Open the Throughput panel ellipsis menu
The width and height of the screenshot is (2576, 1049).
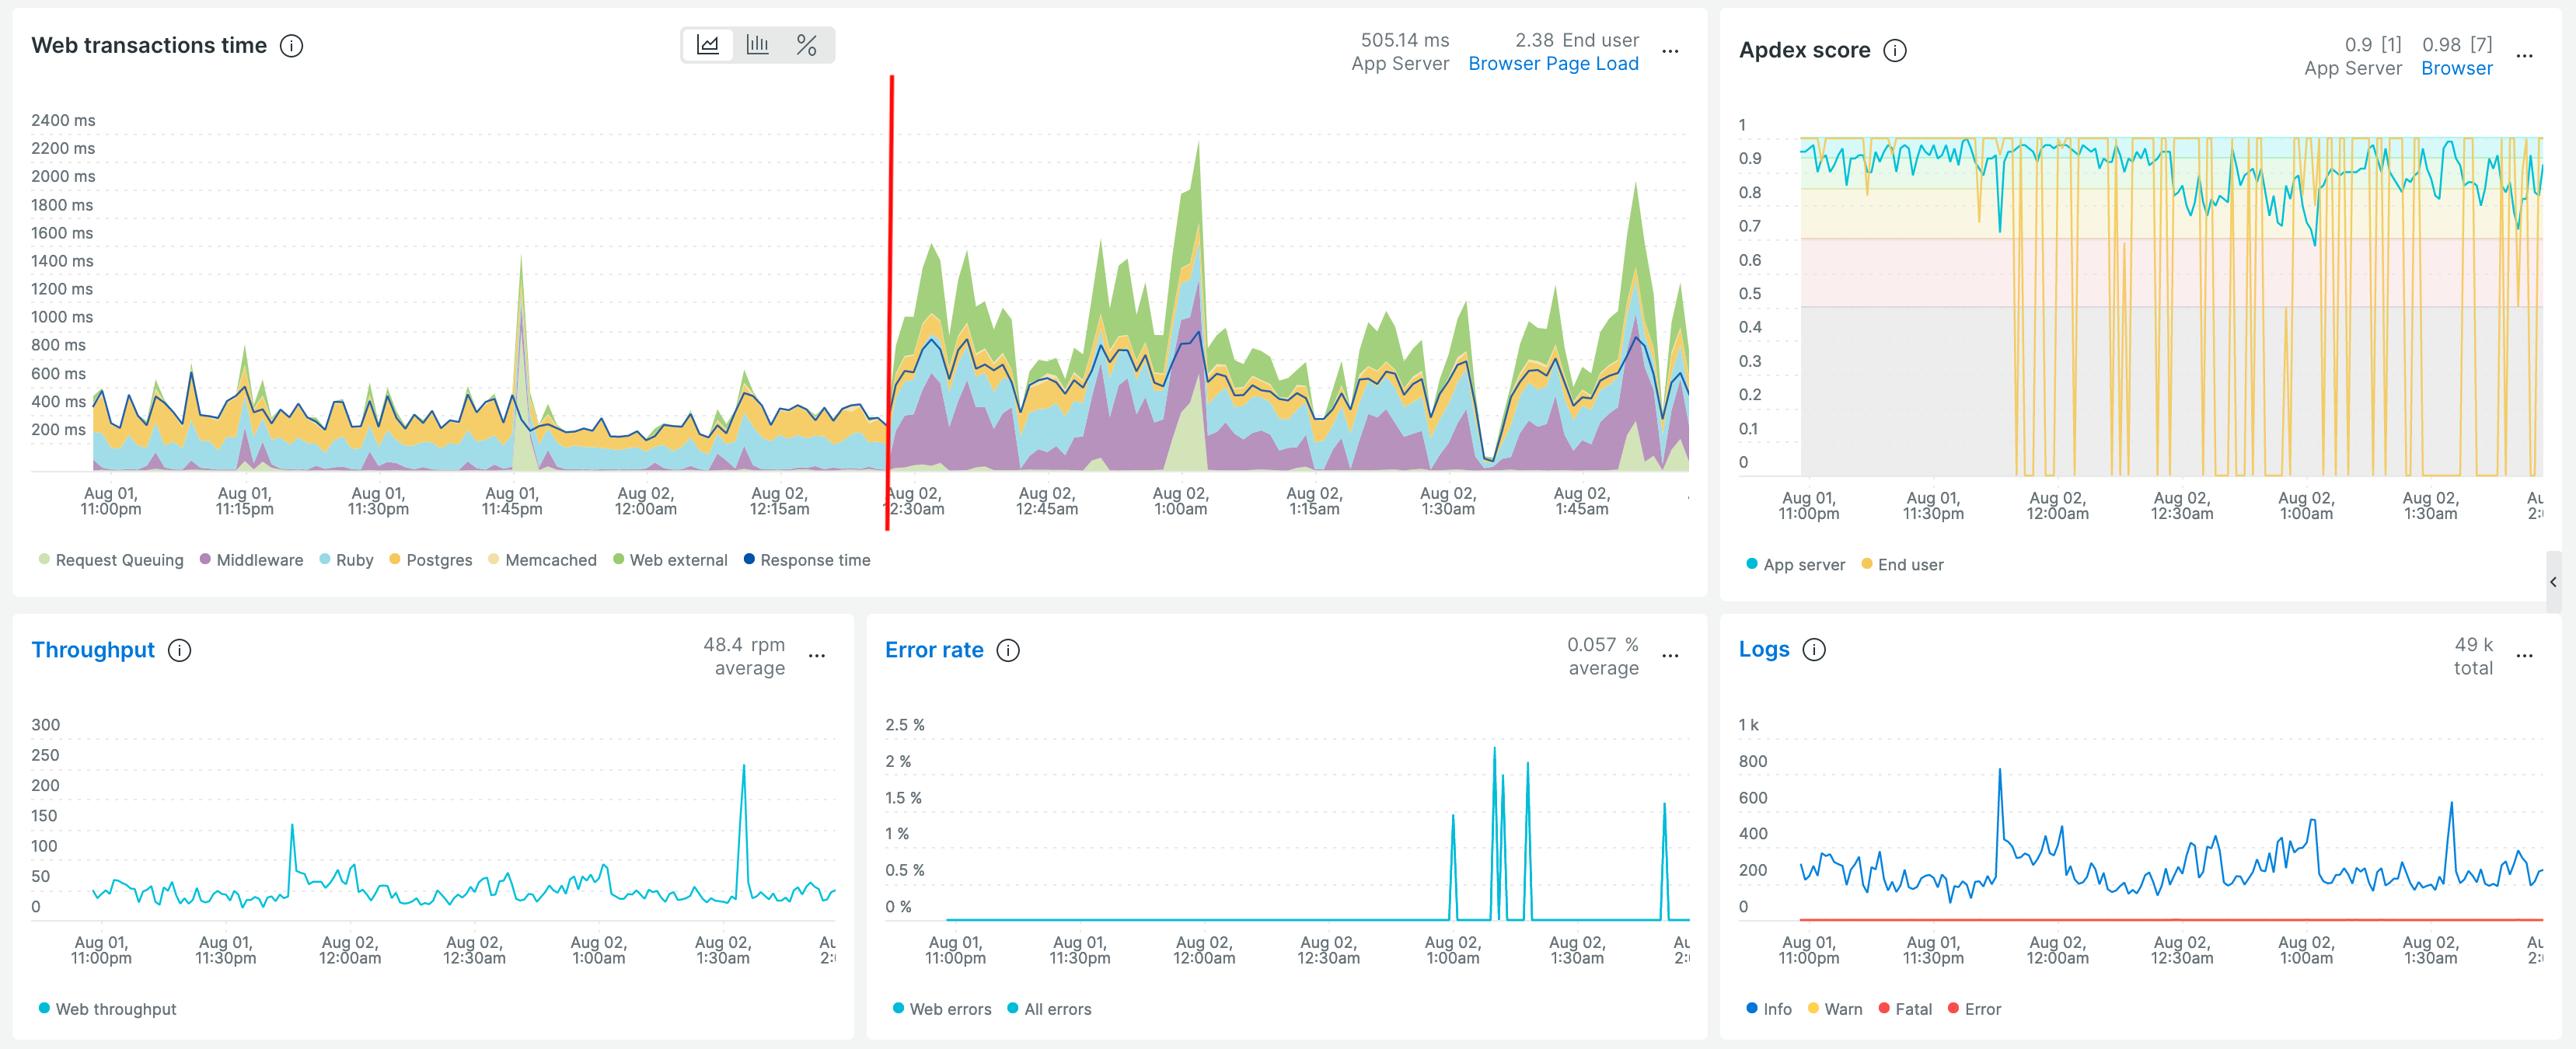pyautogui.click(x=818, y=656)
